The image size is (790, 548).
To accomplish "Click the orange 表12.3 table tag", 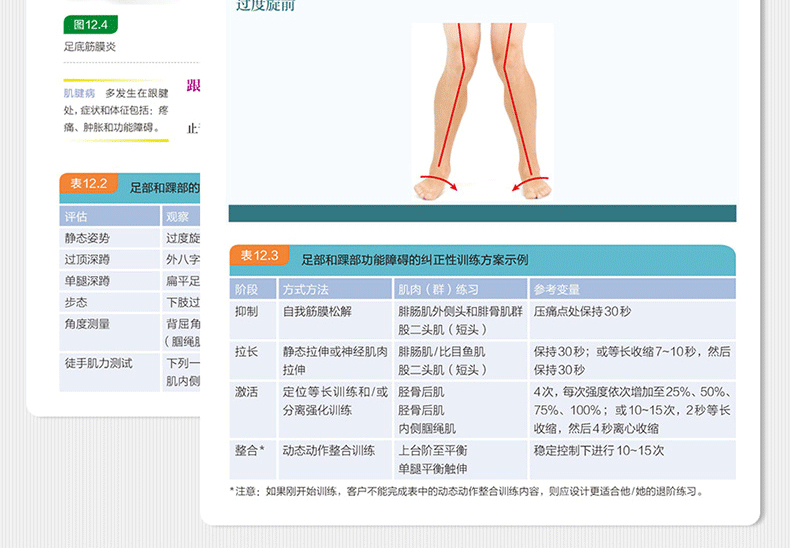I will [x=259, y=256].
